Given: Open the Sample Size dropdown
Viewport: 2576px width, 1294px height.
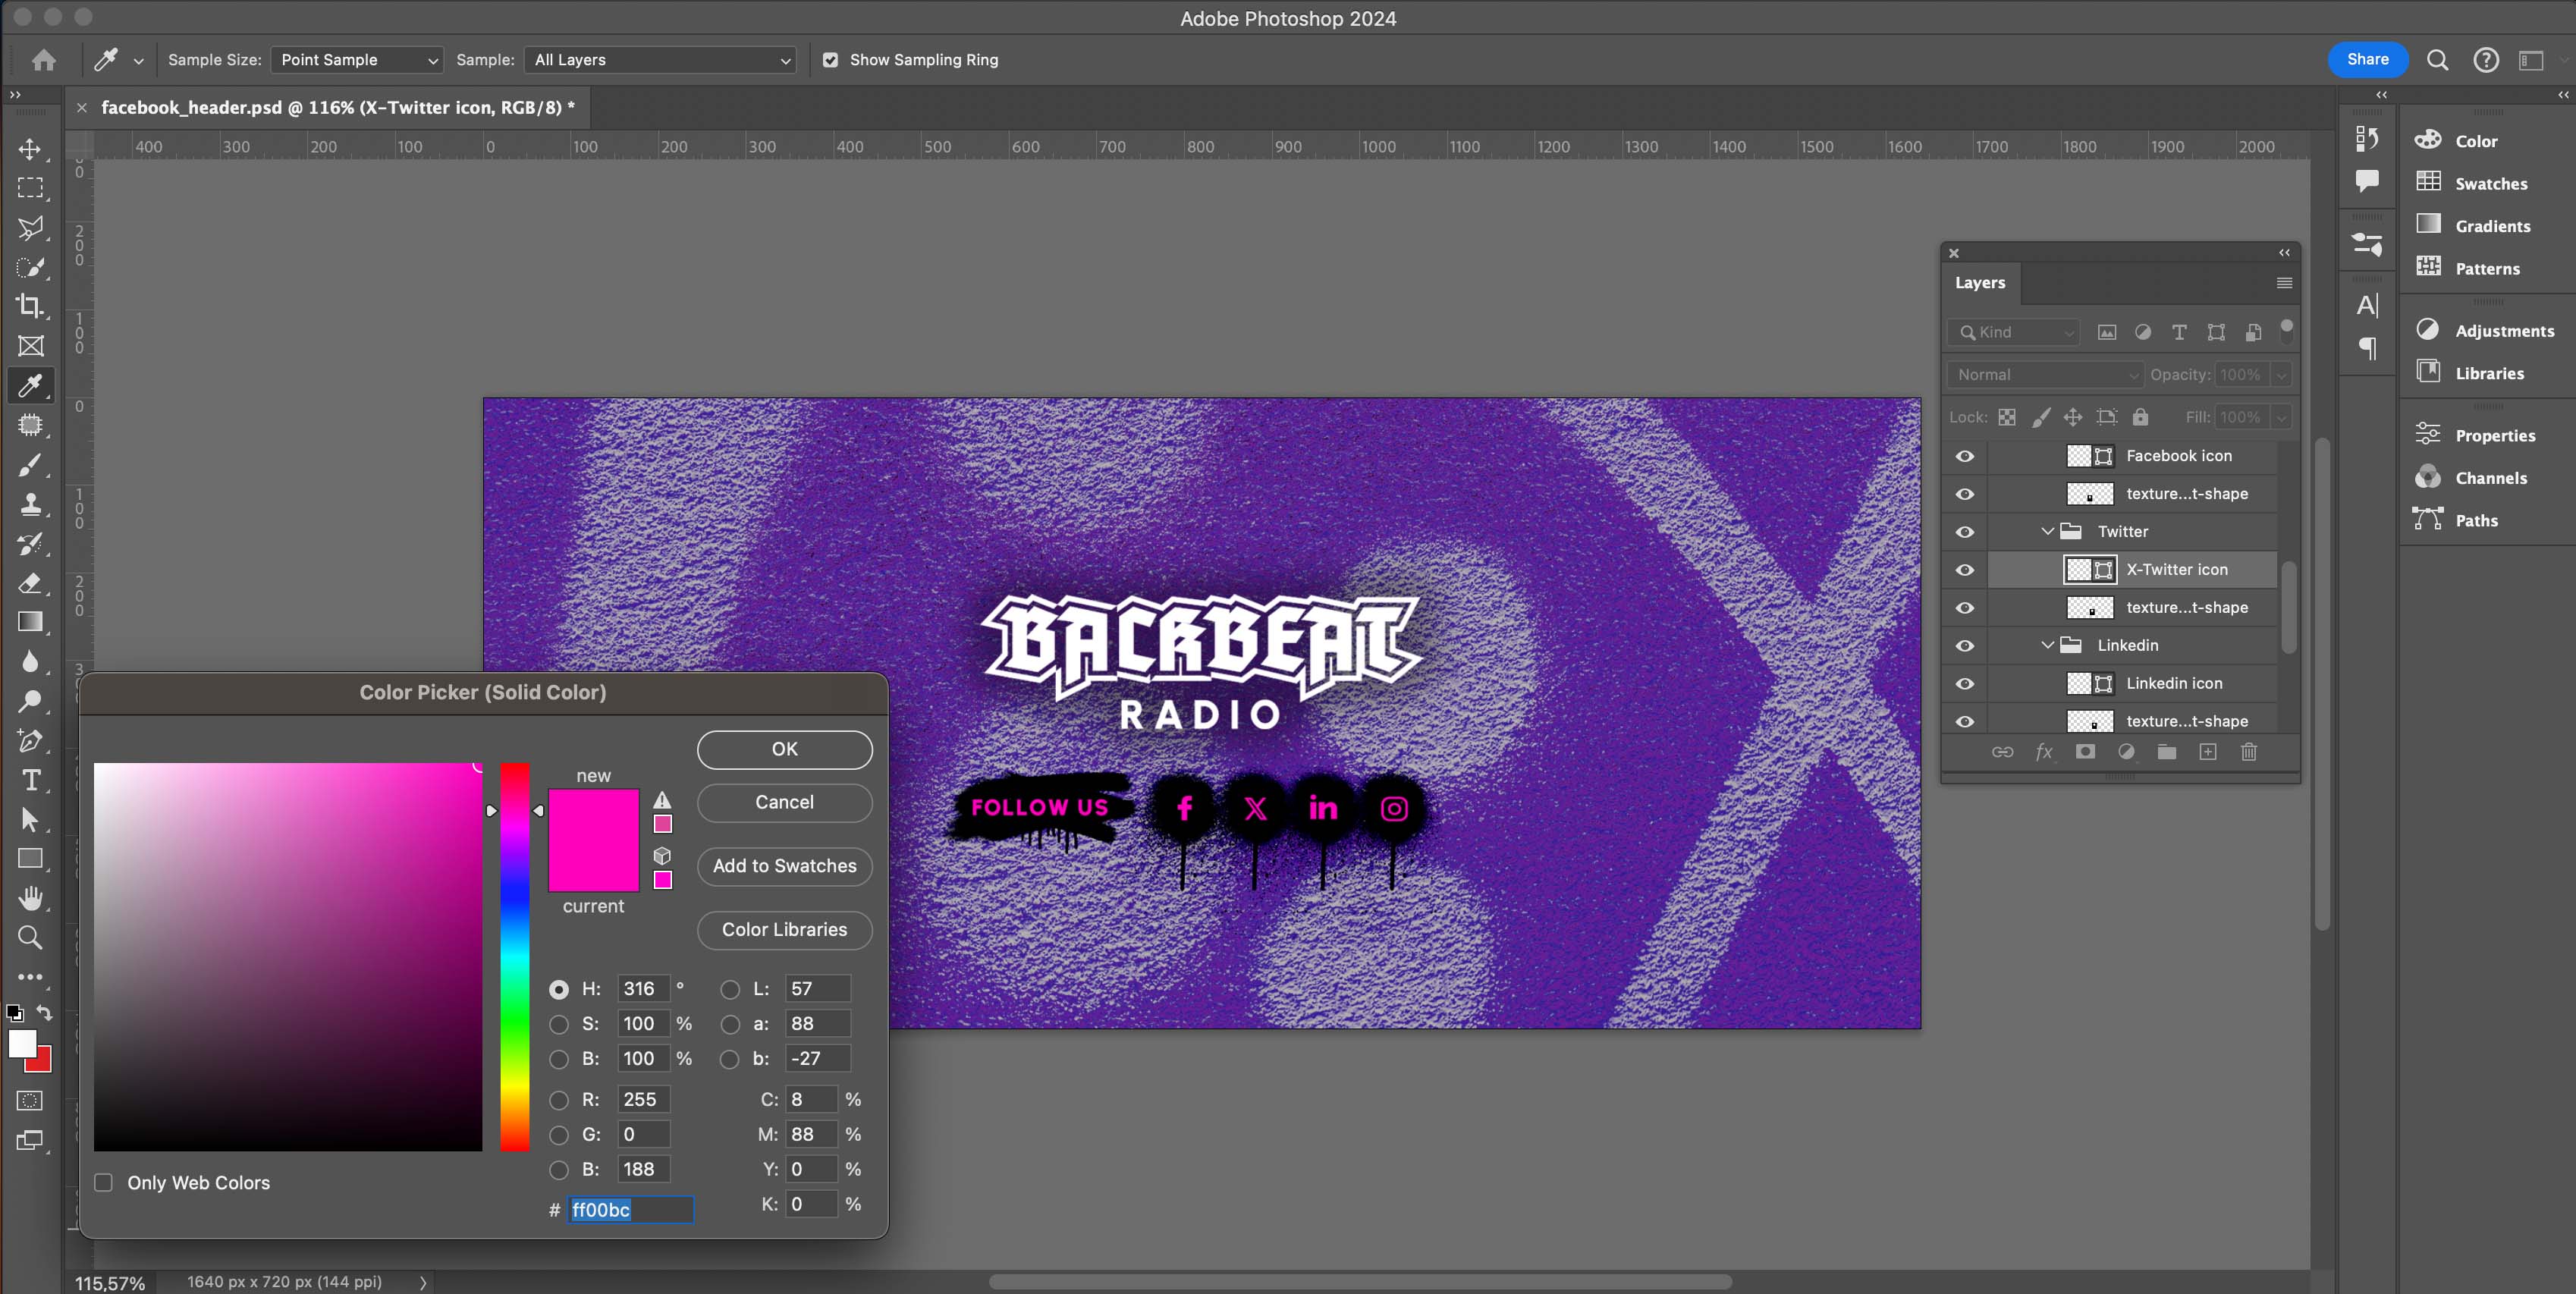Looking at the screenshot, I should pyautogui.click(x=357, y=60).
